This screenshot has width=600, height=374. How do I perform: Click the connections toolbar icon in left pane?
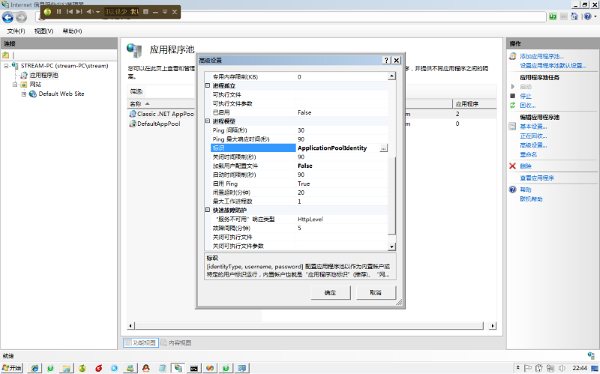point(5,55)
